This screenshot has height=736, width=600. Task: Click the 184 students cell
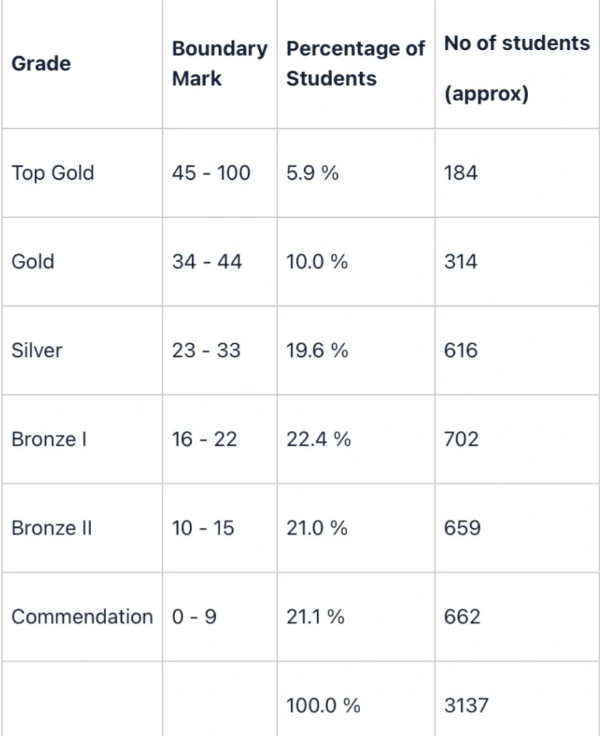click(x=460, y=173)
